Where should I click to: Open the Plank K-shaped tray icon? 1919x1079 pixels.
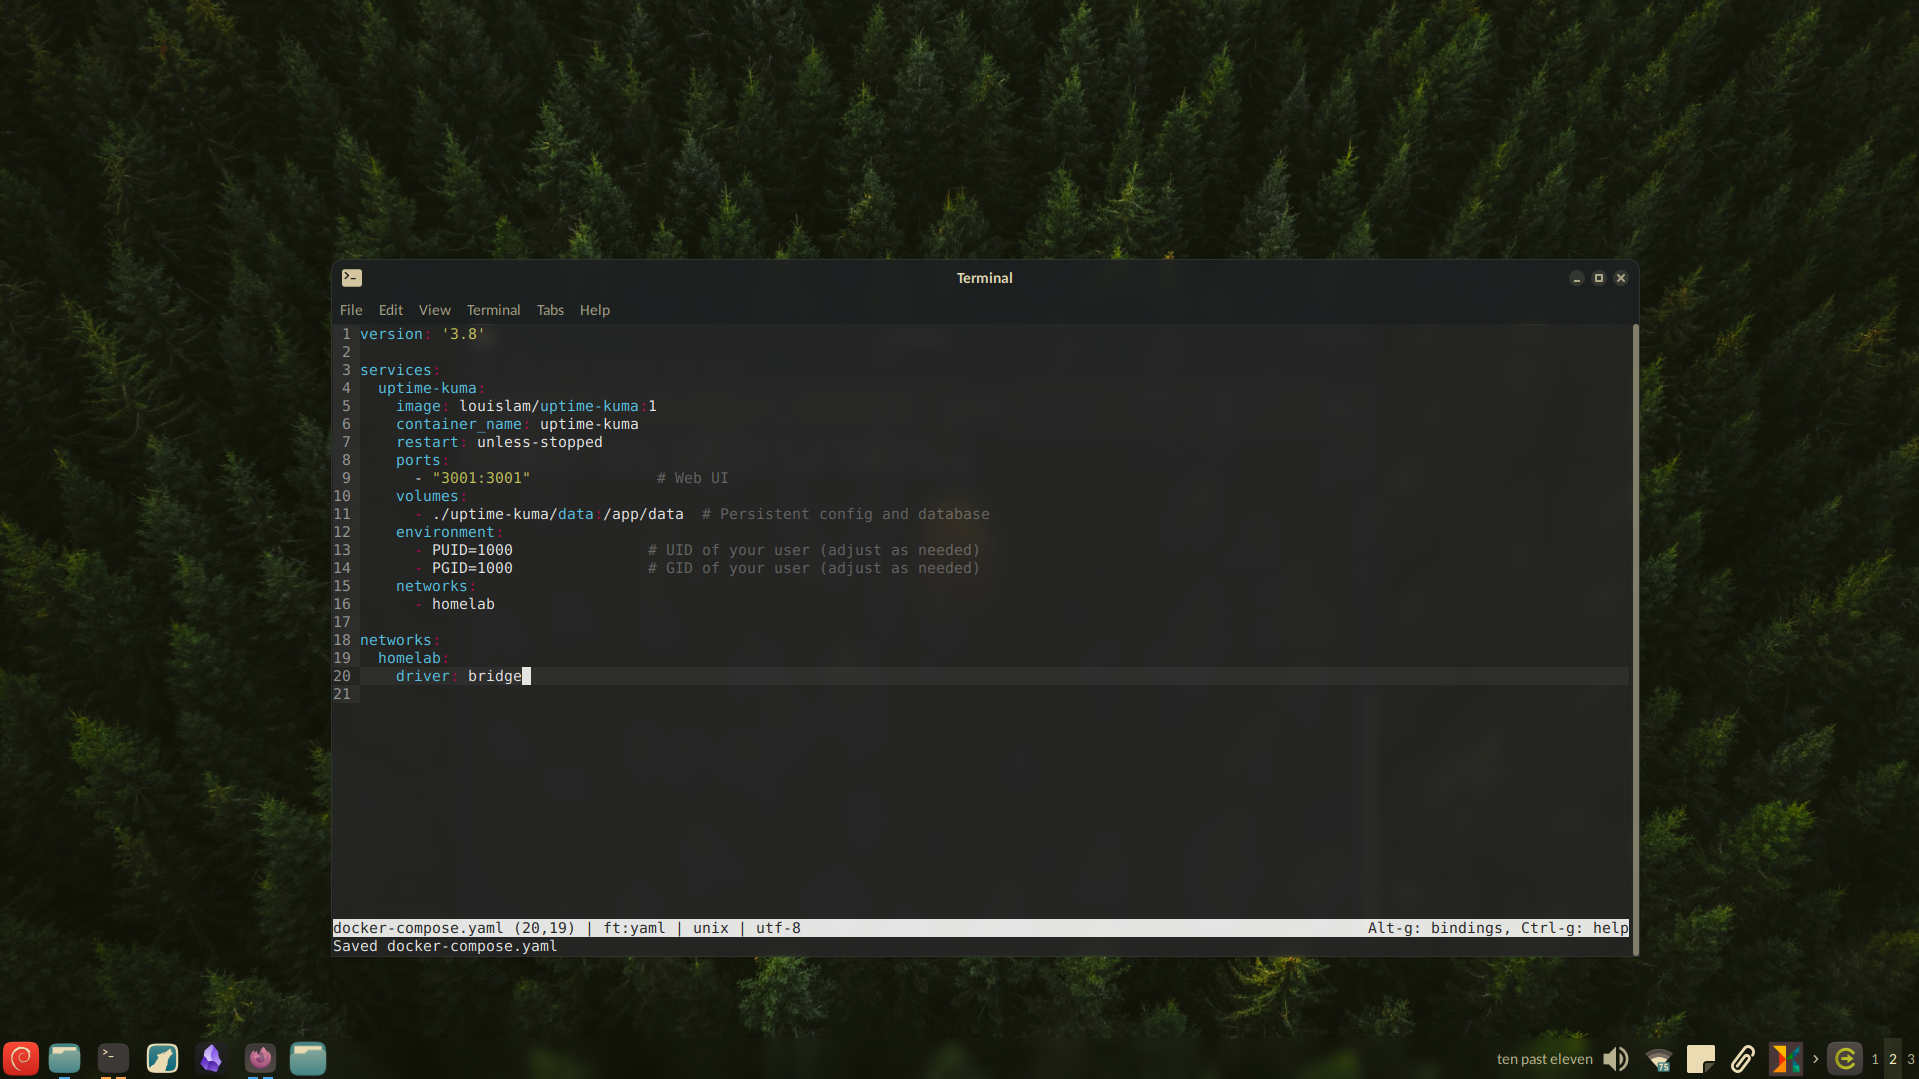[1786, 1059]
